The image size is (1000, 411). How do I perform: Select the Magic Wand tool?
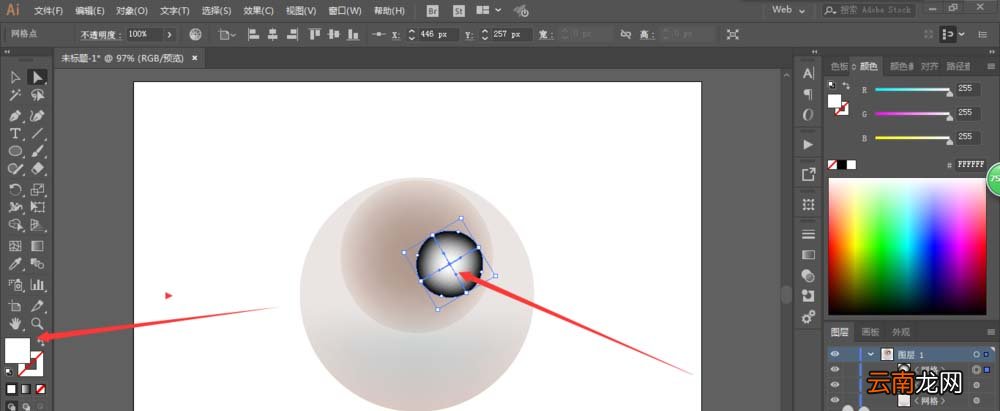(x=15, y=96)
